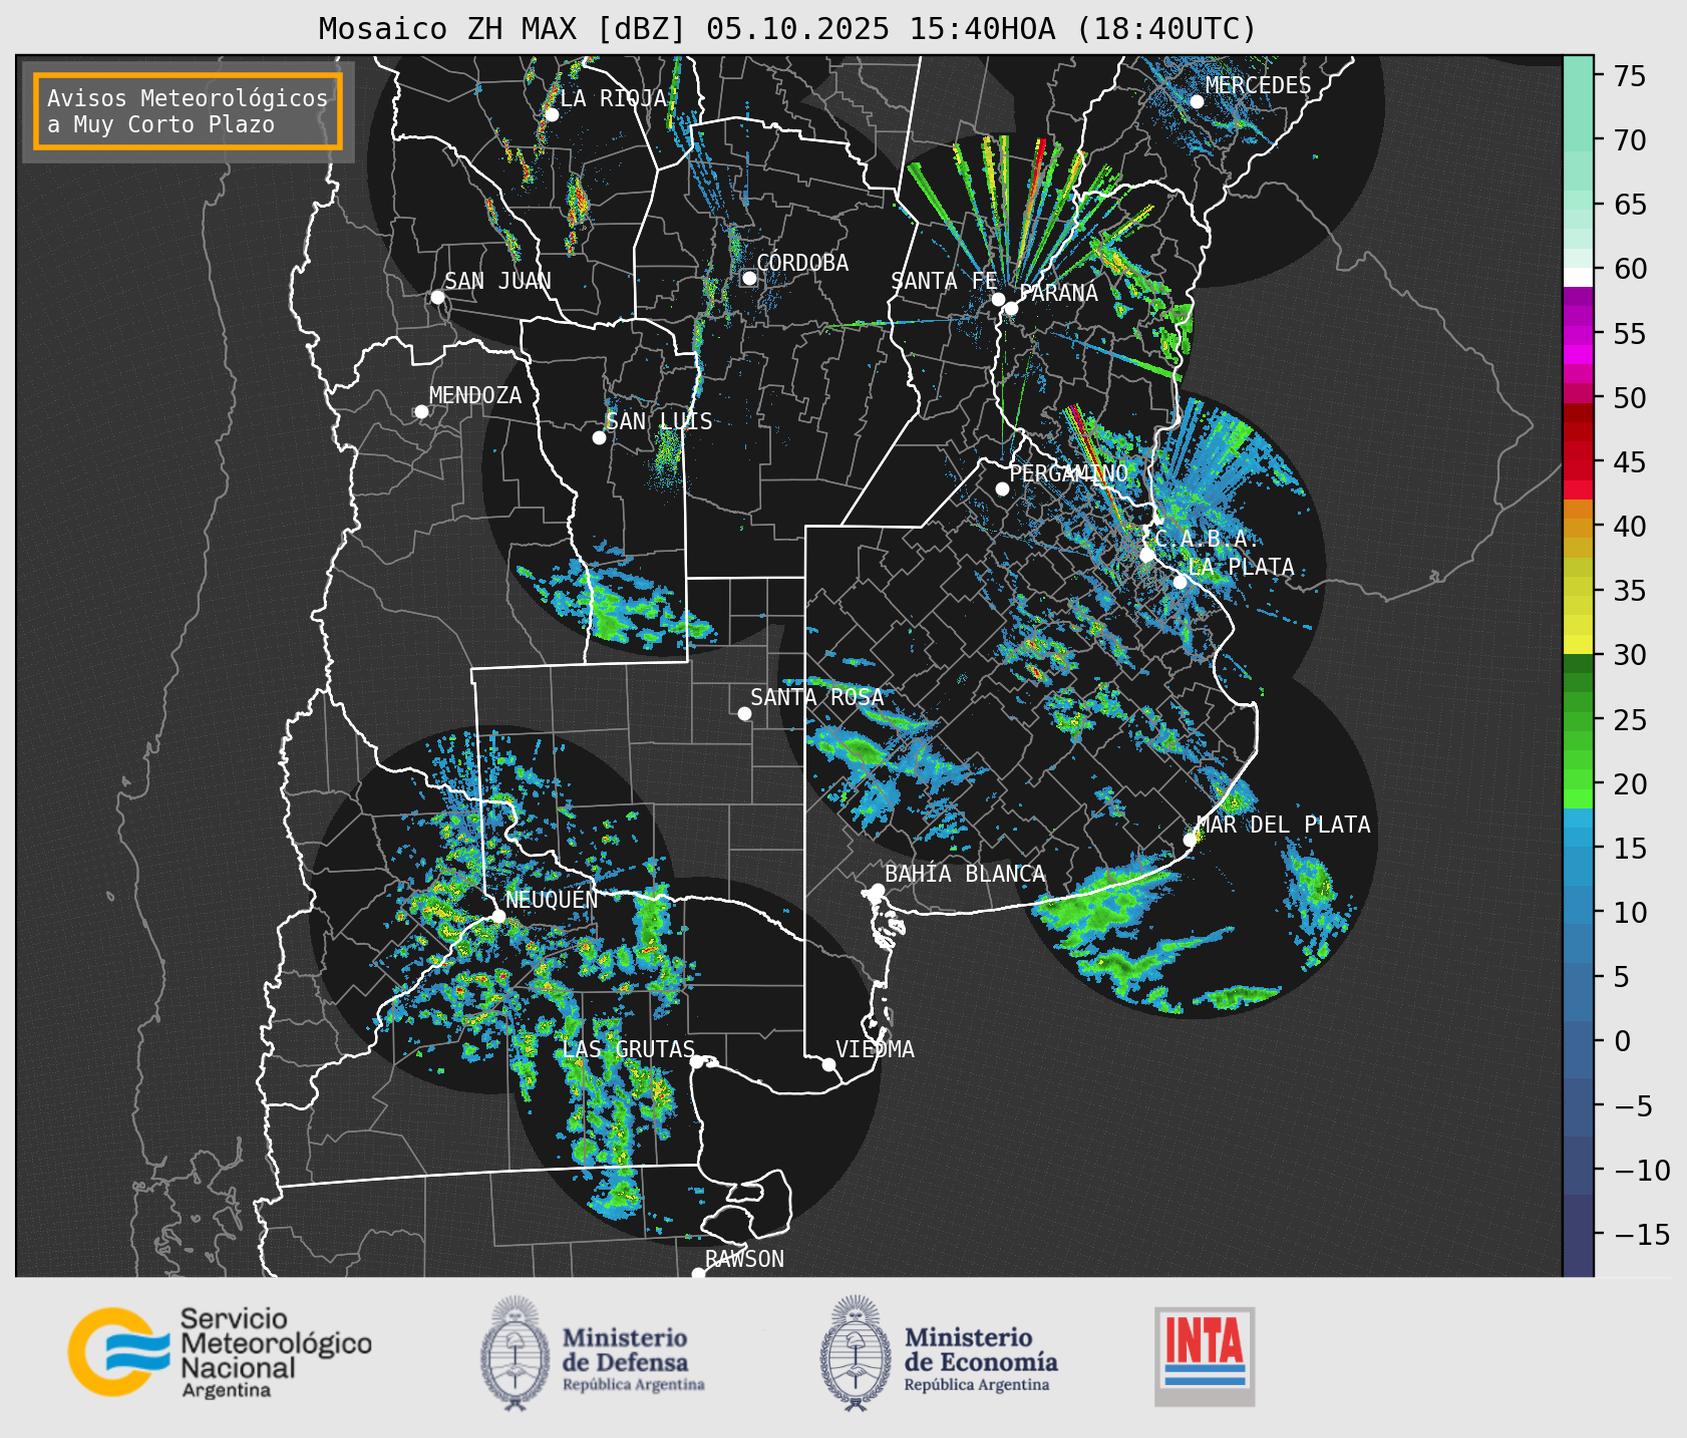Click the Servicio Meteorológico Nacional logo
Screen dimensions: 1687x1438
point(219,1352)
